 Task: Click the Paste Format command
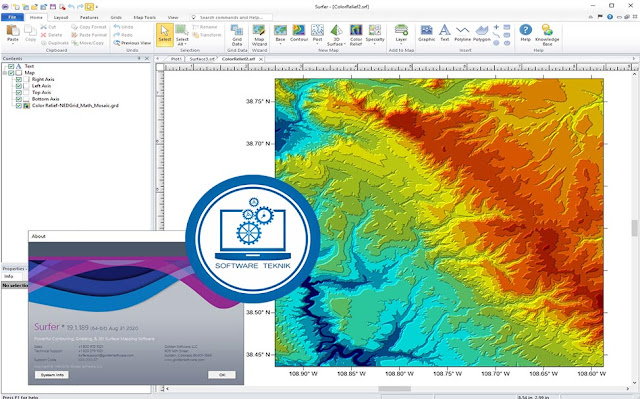pos(89,35)
